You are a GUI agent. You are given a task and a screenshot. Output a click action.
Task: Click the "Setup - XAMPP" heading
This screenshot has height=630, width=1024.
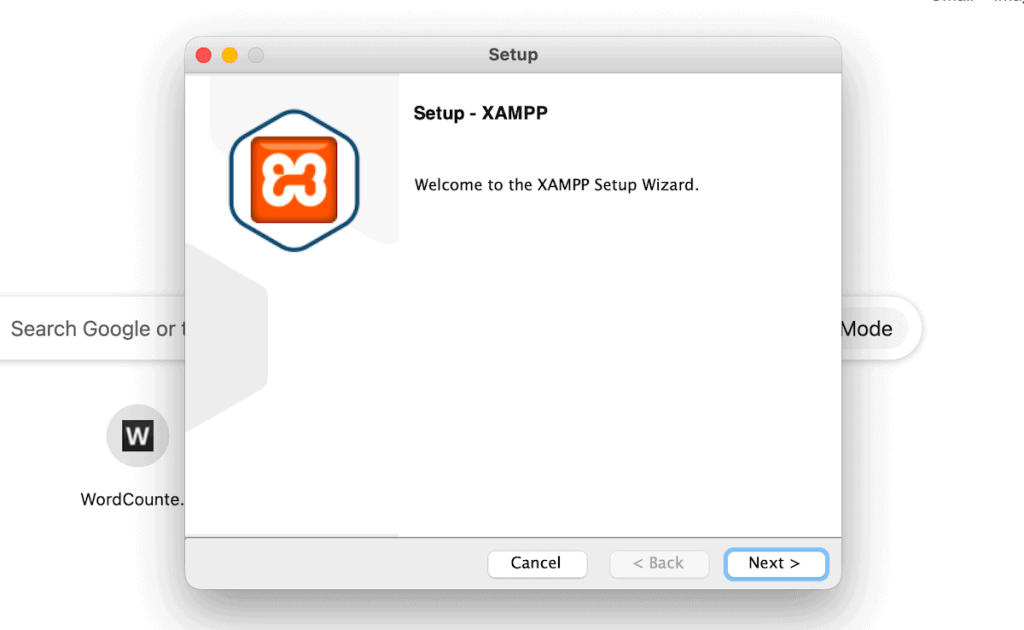point(481,113)
